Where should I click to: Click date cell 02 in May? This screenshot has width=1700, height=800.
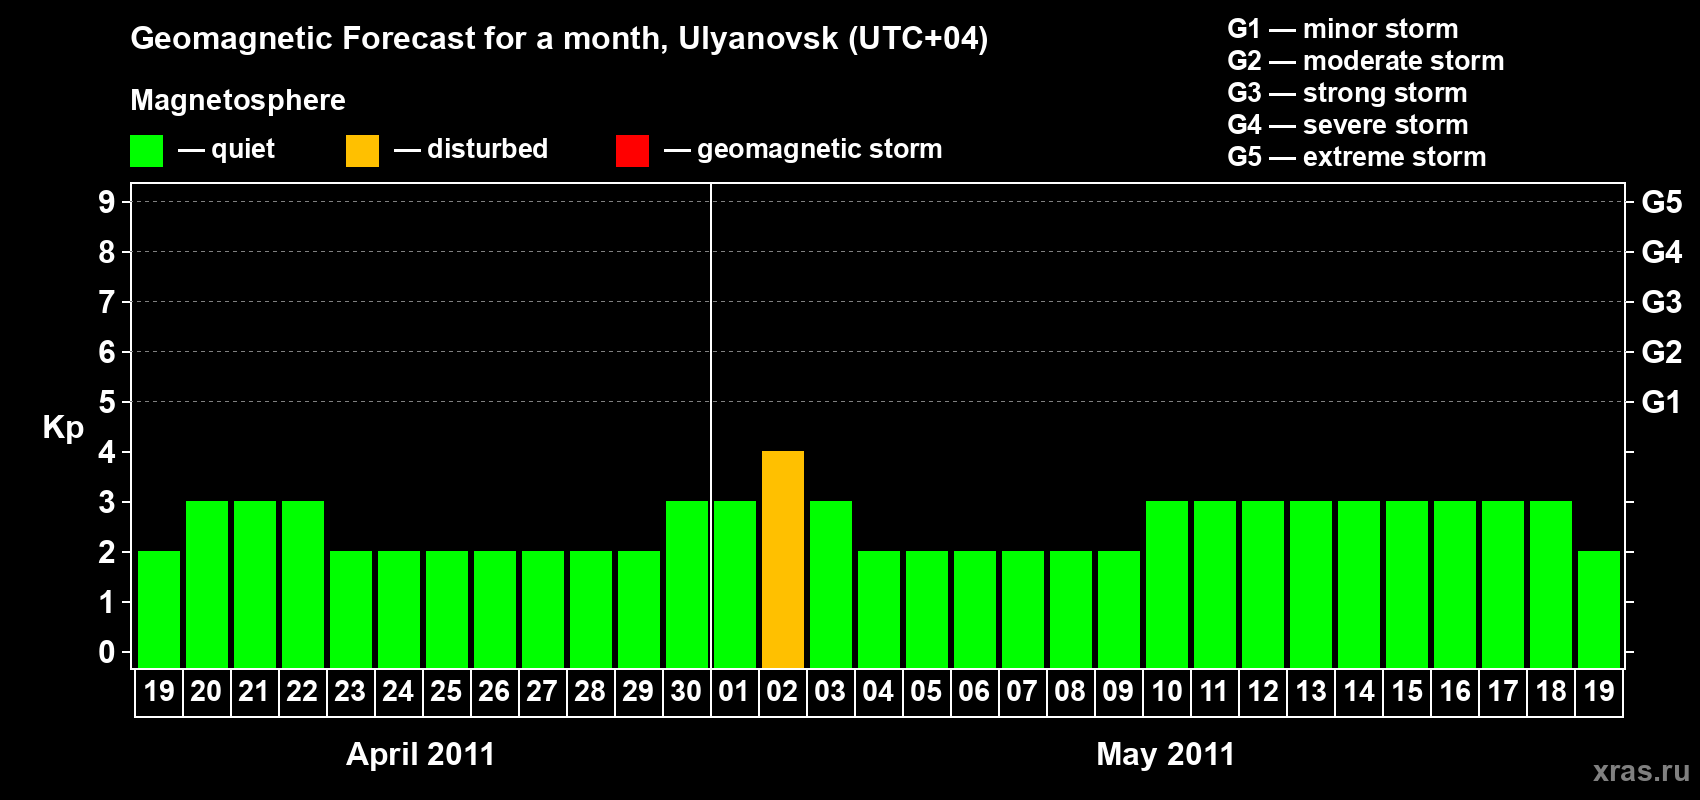coord(783,692)
